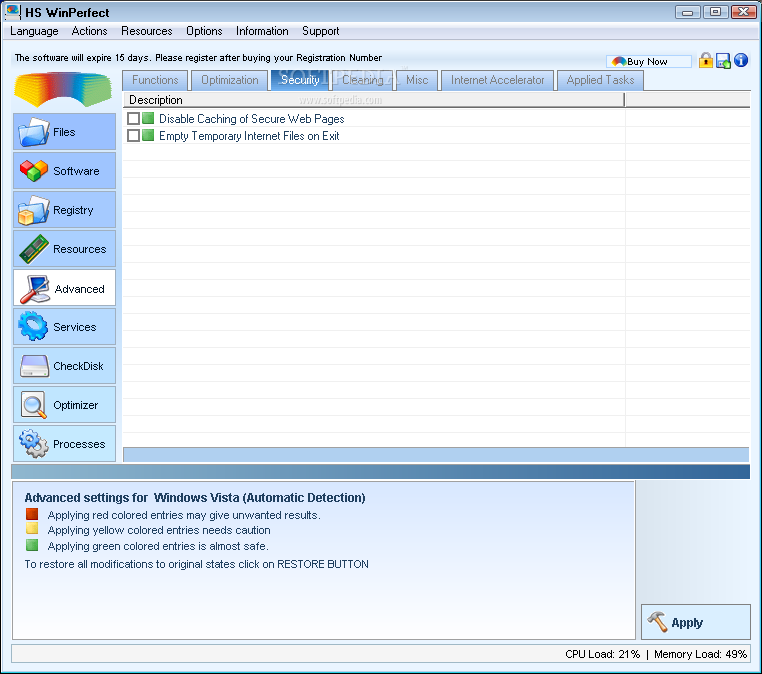
Task: Open the Registry section in sidebar
Action: pyautogui.click(x=64, y=209)
